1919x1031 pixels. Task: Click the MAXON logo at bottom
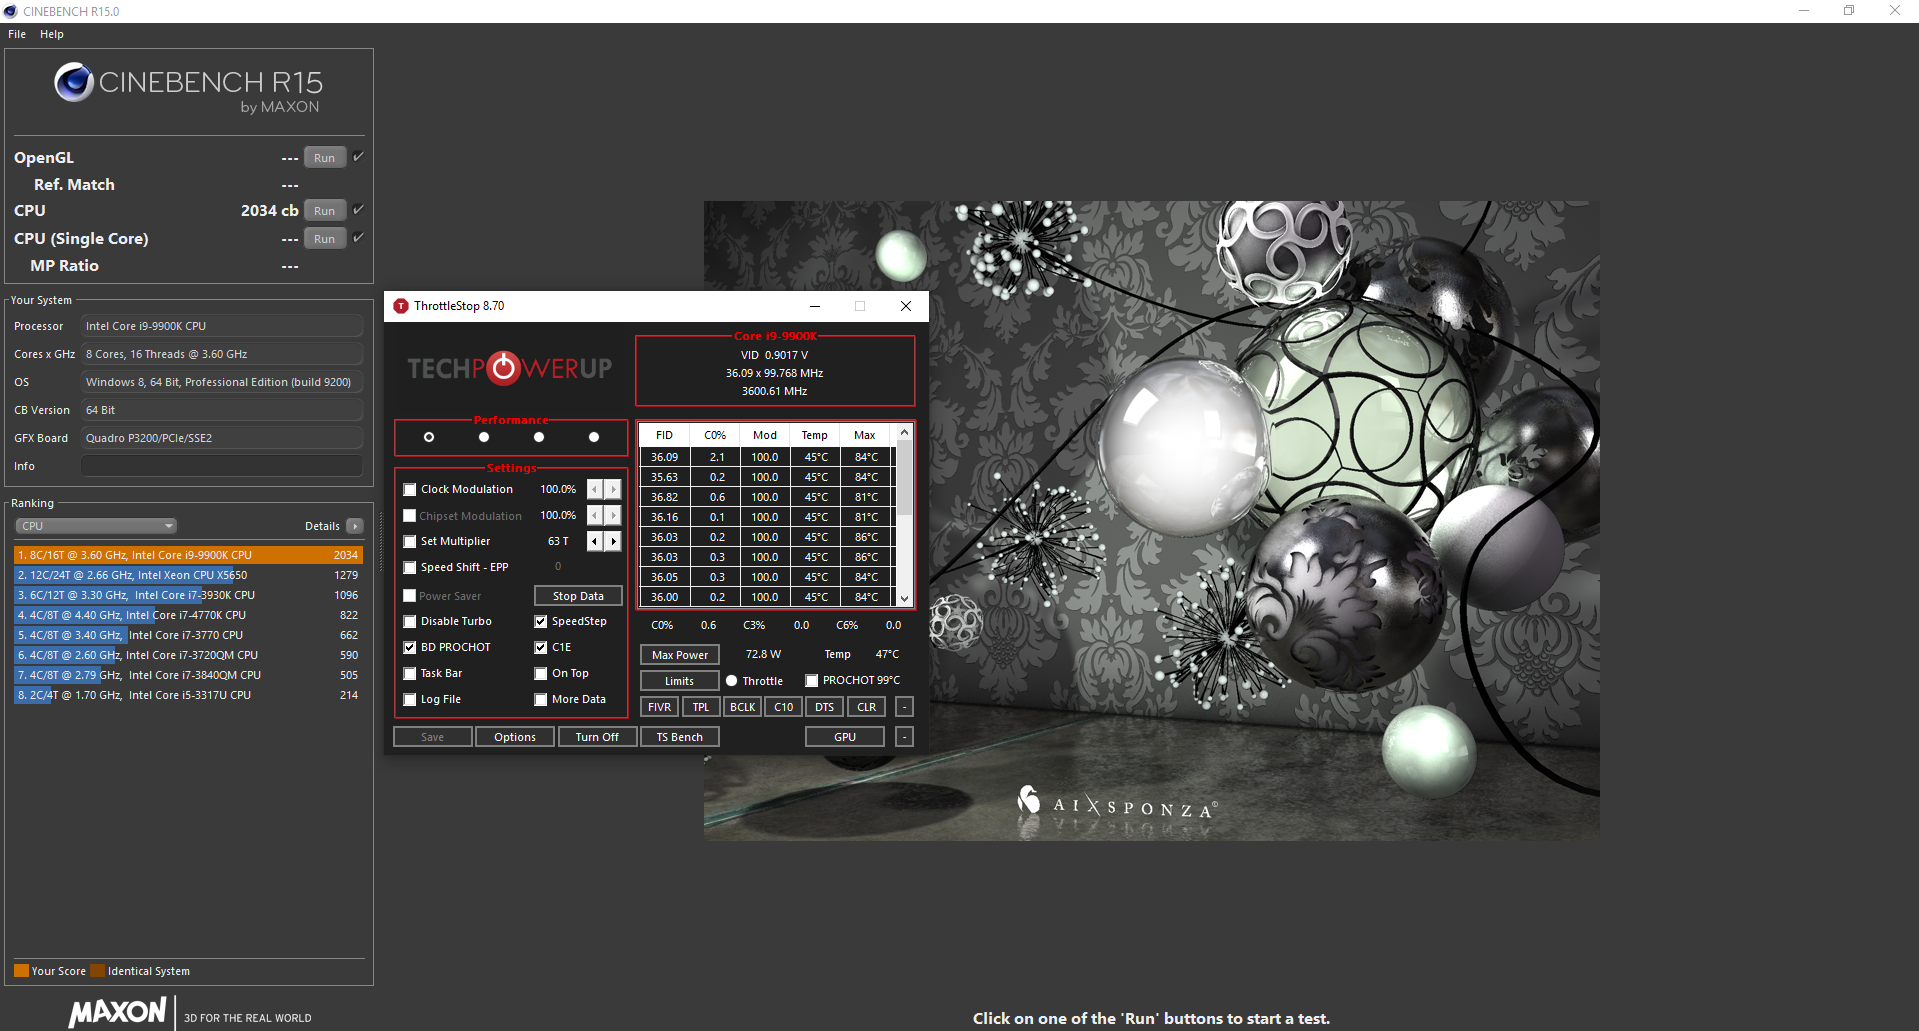coord(118,1012)
